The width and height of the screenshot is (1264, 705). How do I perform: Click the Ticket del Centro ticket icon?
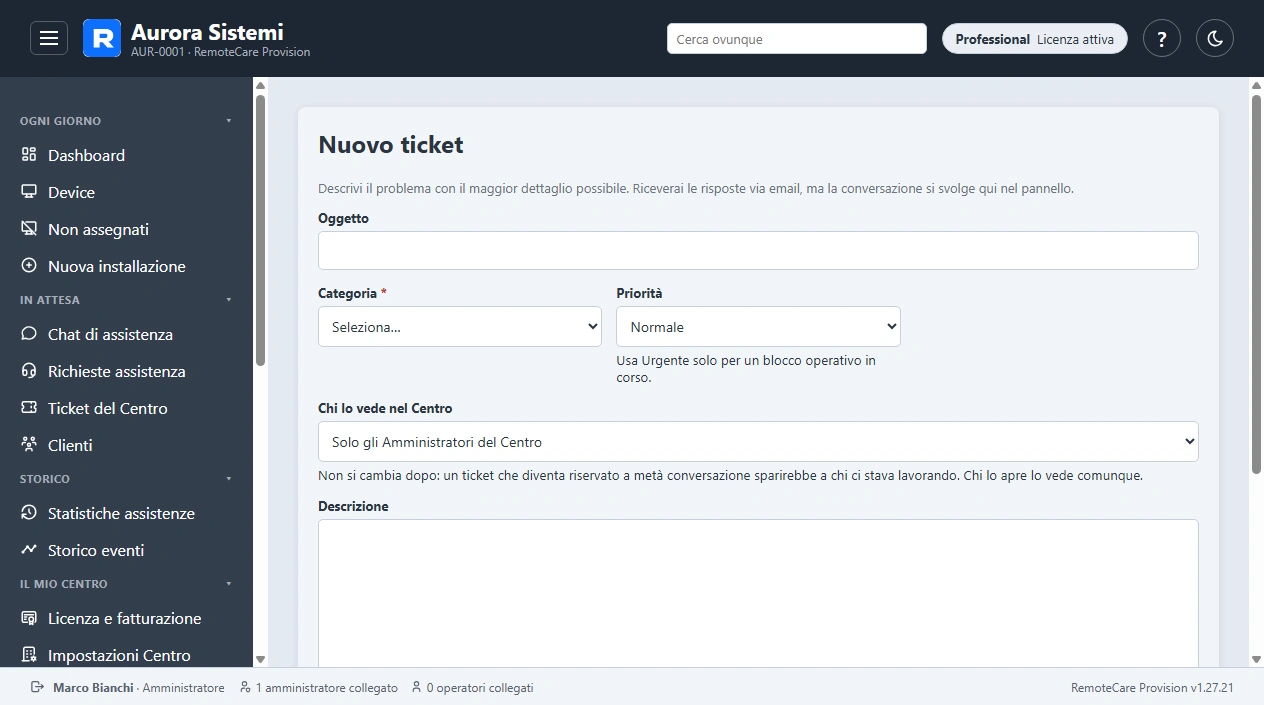click(x=29, y=408)
